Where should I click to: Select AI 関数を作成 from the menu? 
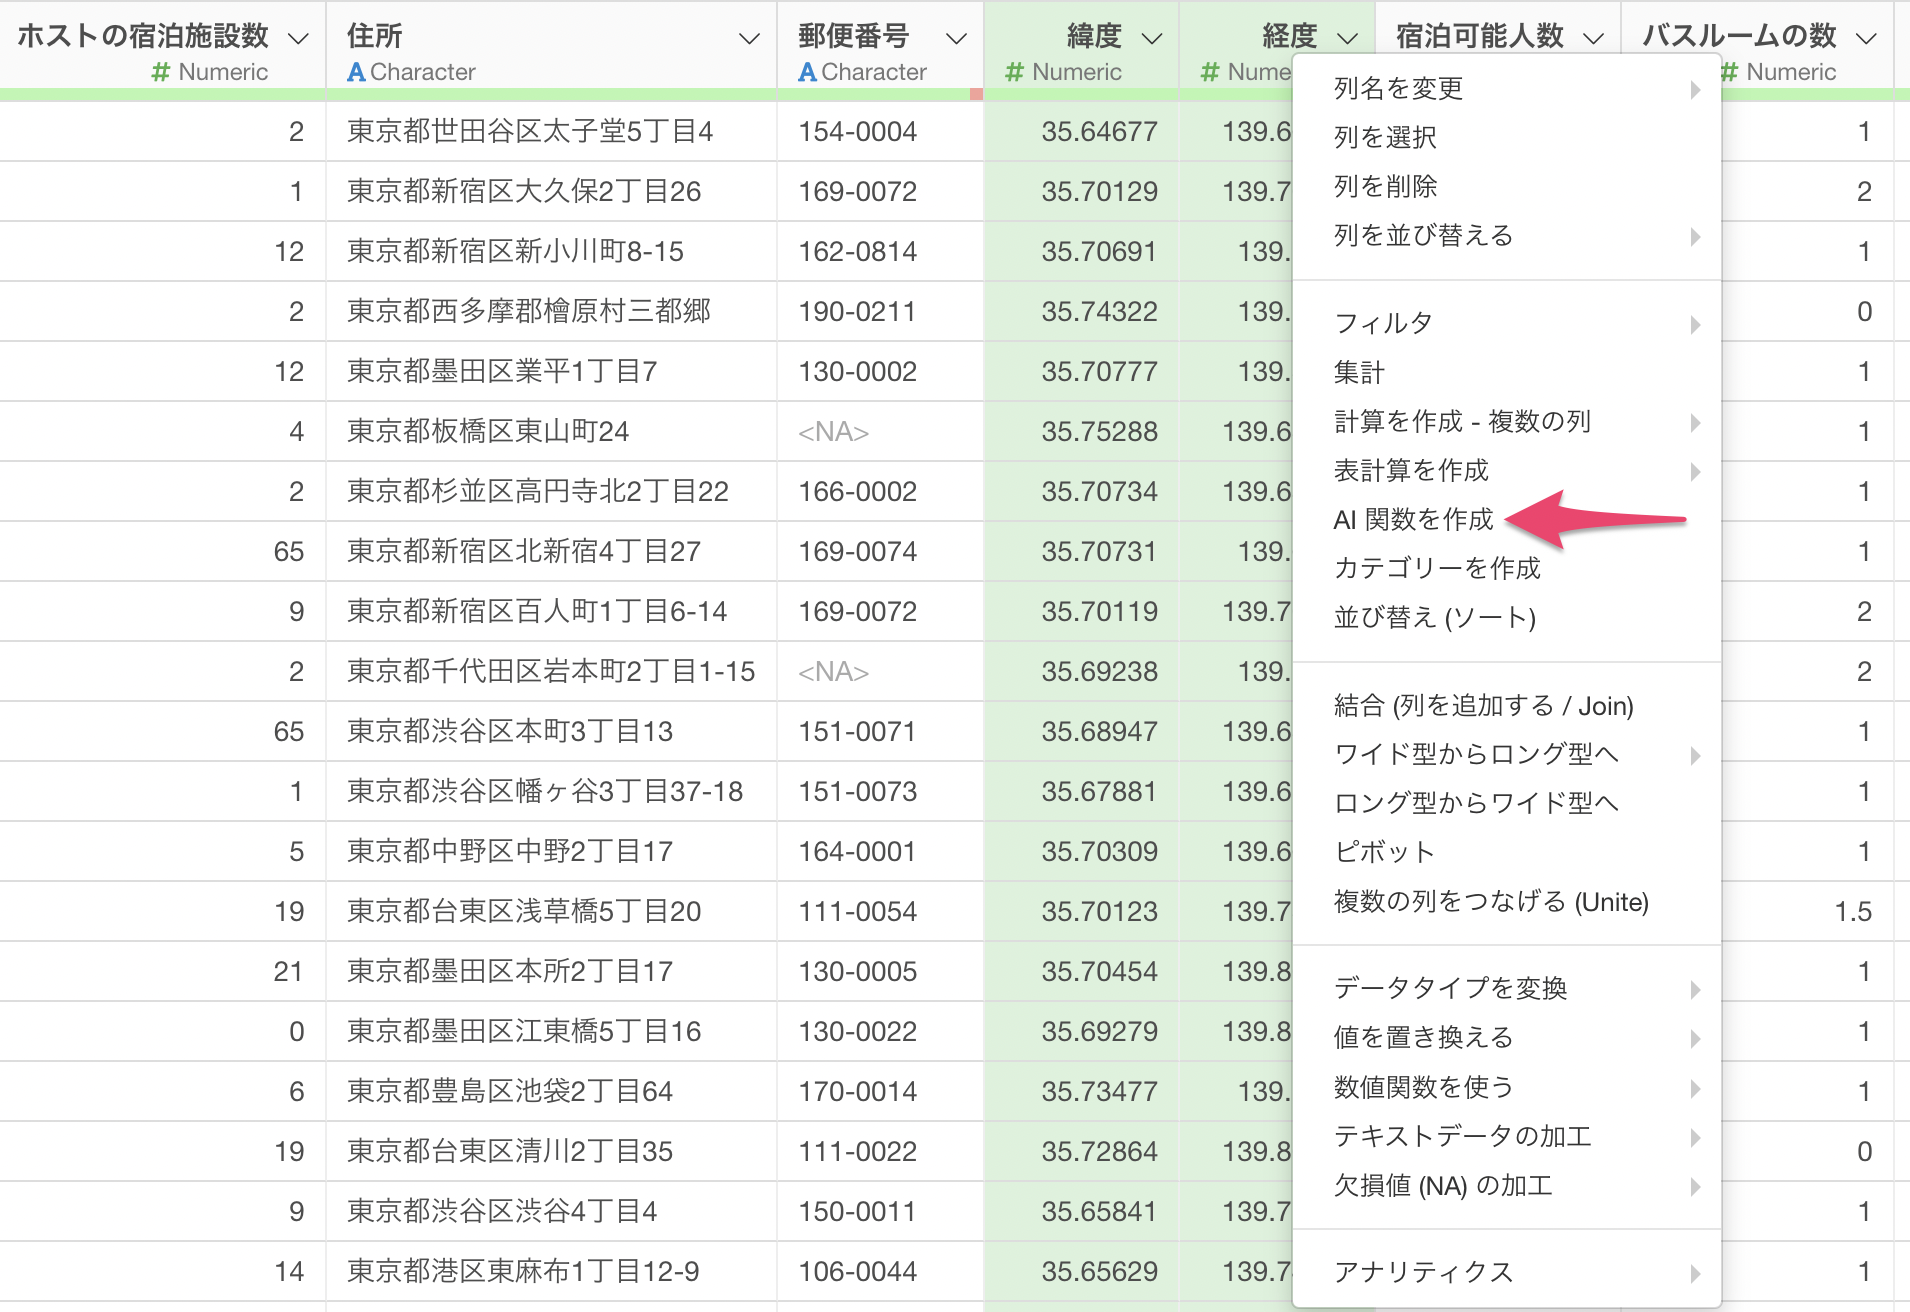click(x=1413, y=519)
